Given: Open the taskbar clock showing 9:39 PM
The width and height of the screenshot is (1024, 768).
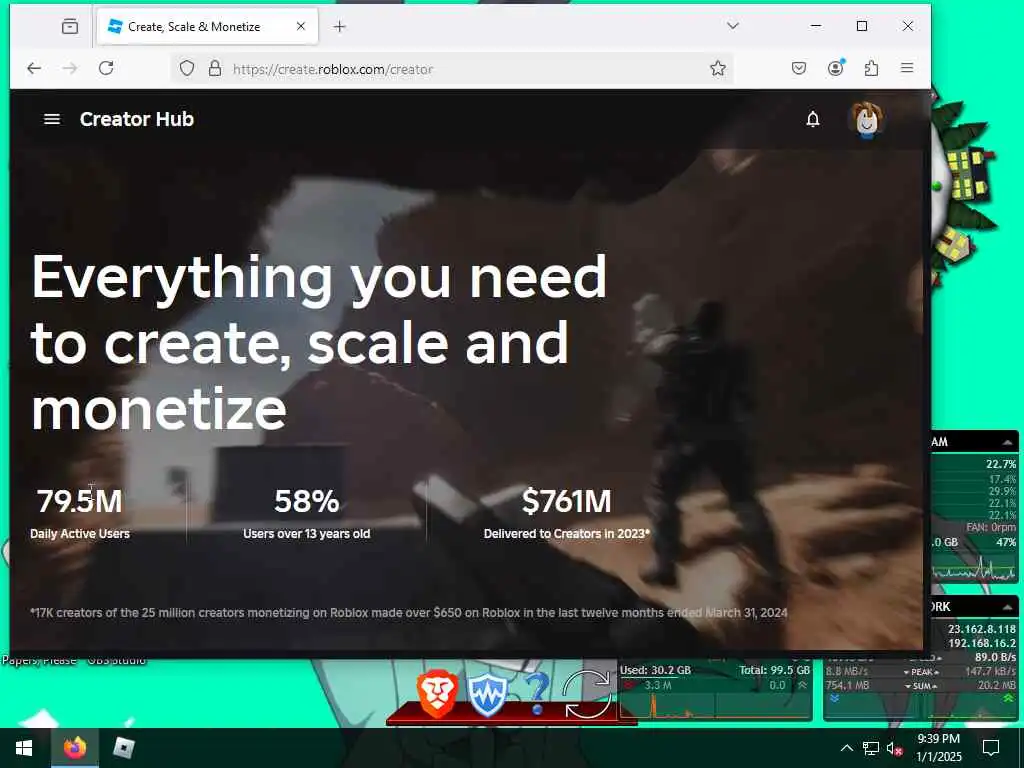Looking at the screenshot, I should tap(939, 748).
